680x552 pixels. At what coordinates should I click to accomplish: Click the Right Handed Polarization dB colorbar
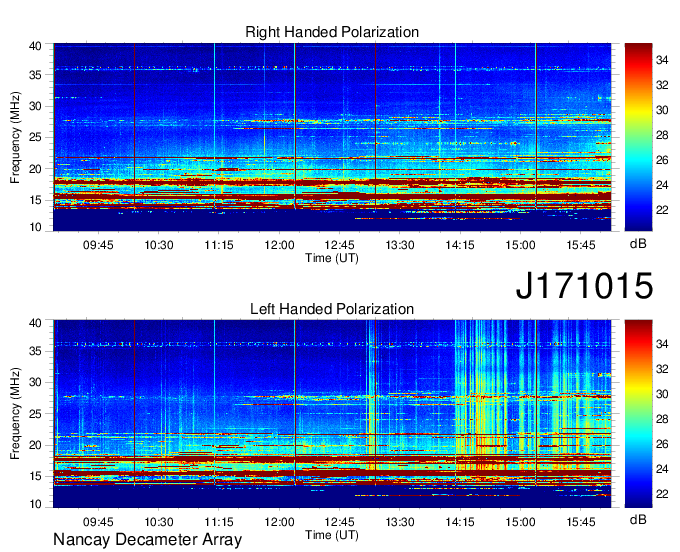[638, 136]
